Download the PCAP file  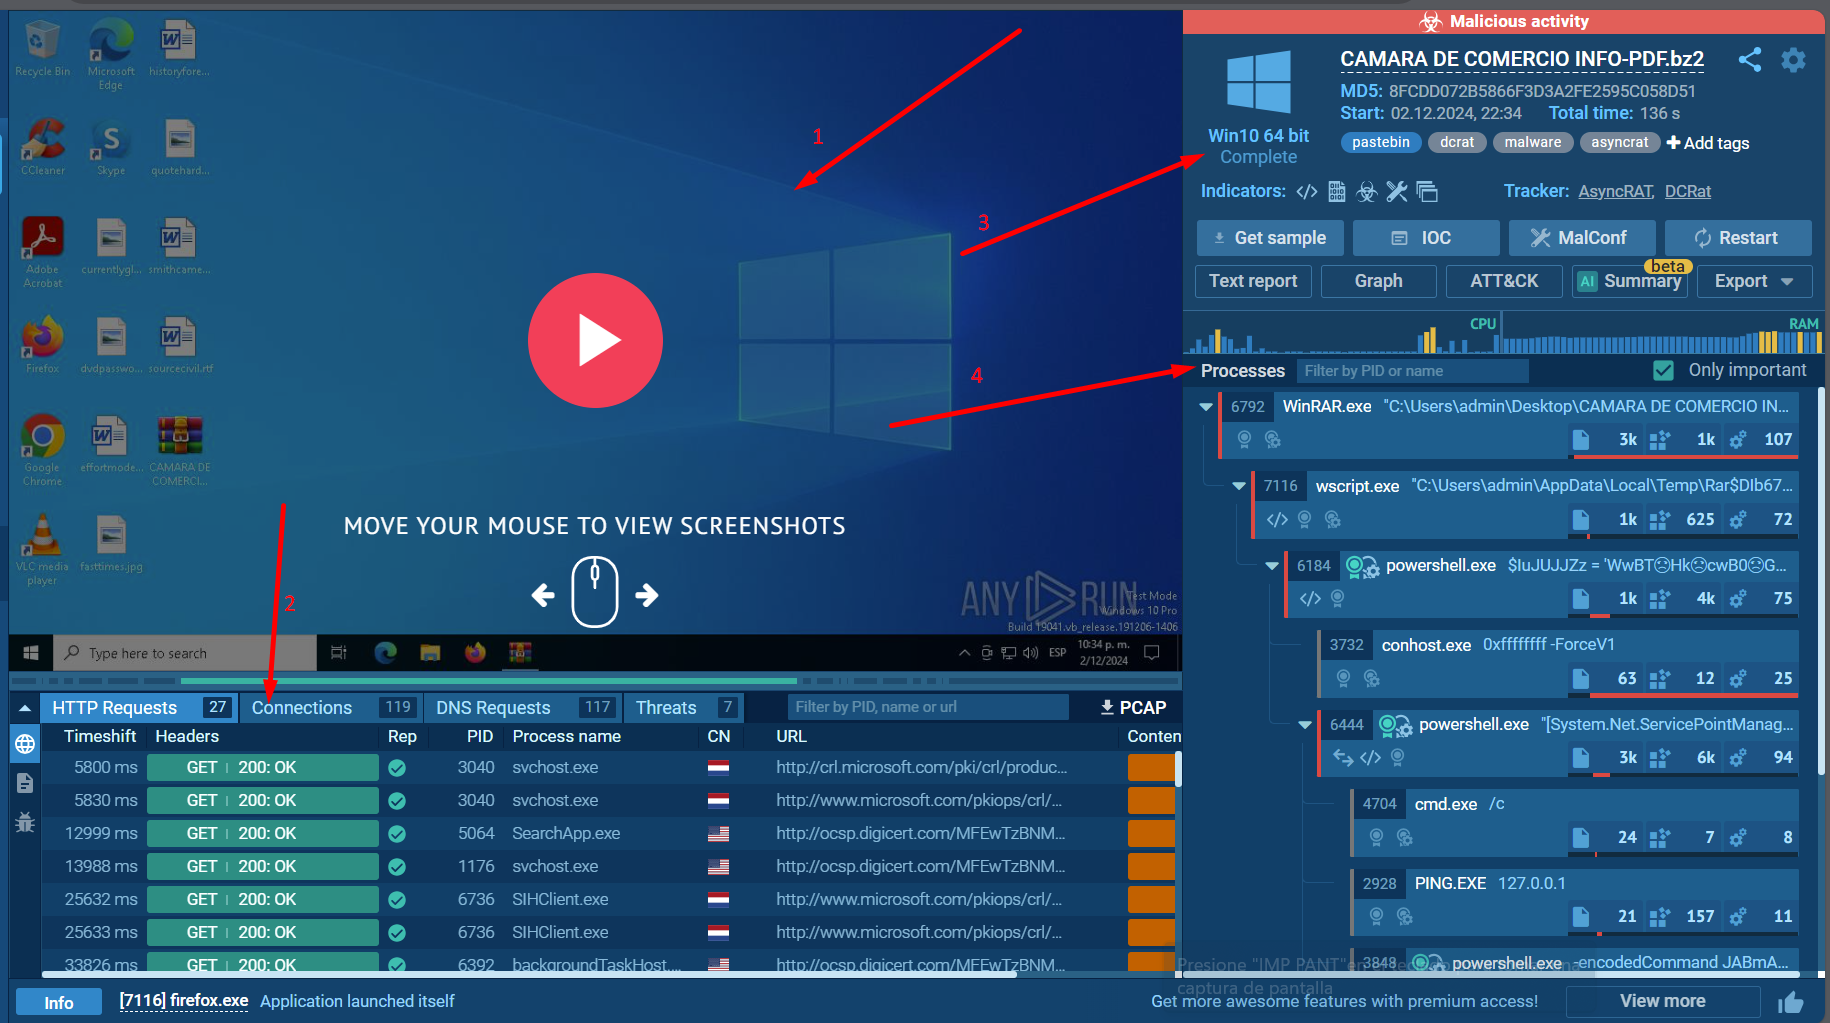point(1133,707)
